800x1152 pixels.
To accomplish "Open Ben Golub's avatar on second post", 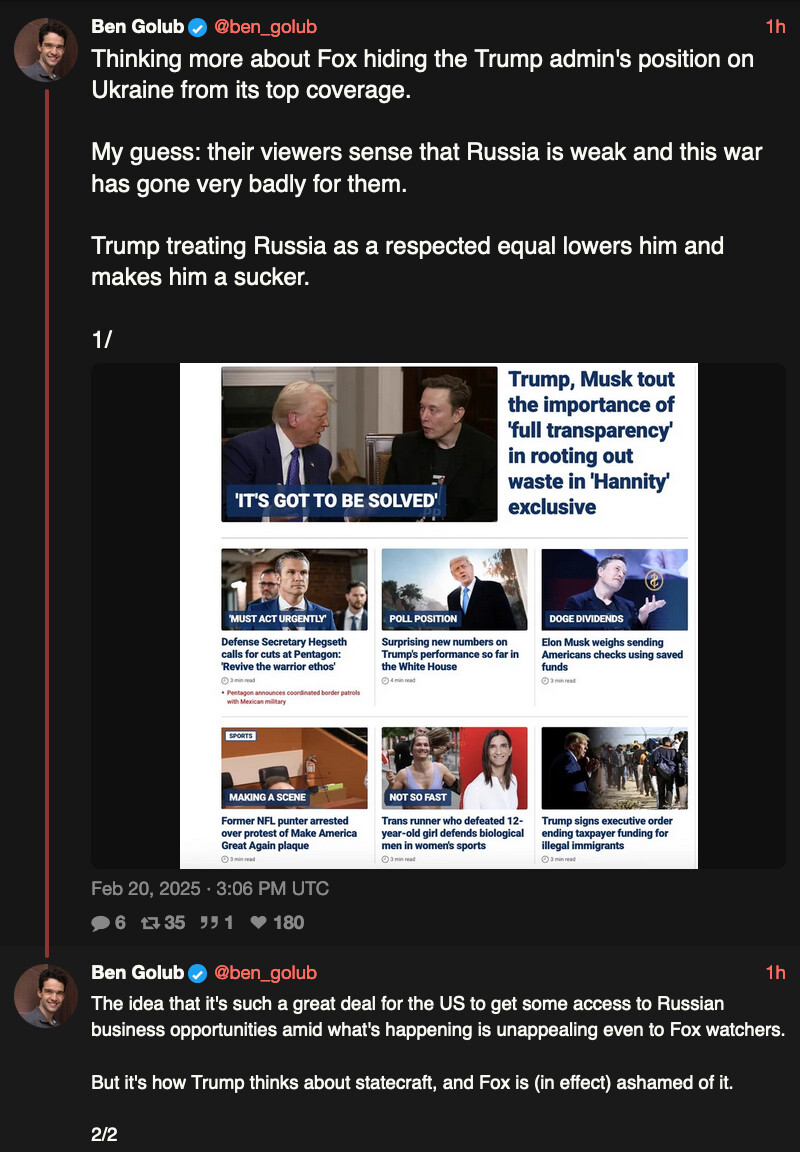I will pos(46,996).
